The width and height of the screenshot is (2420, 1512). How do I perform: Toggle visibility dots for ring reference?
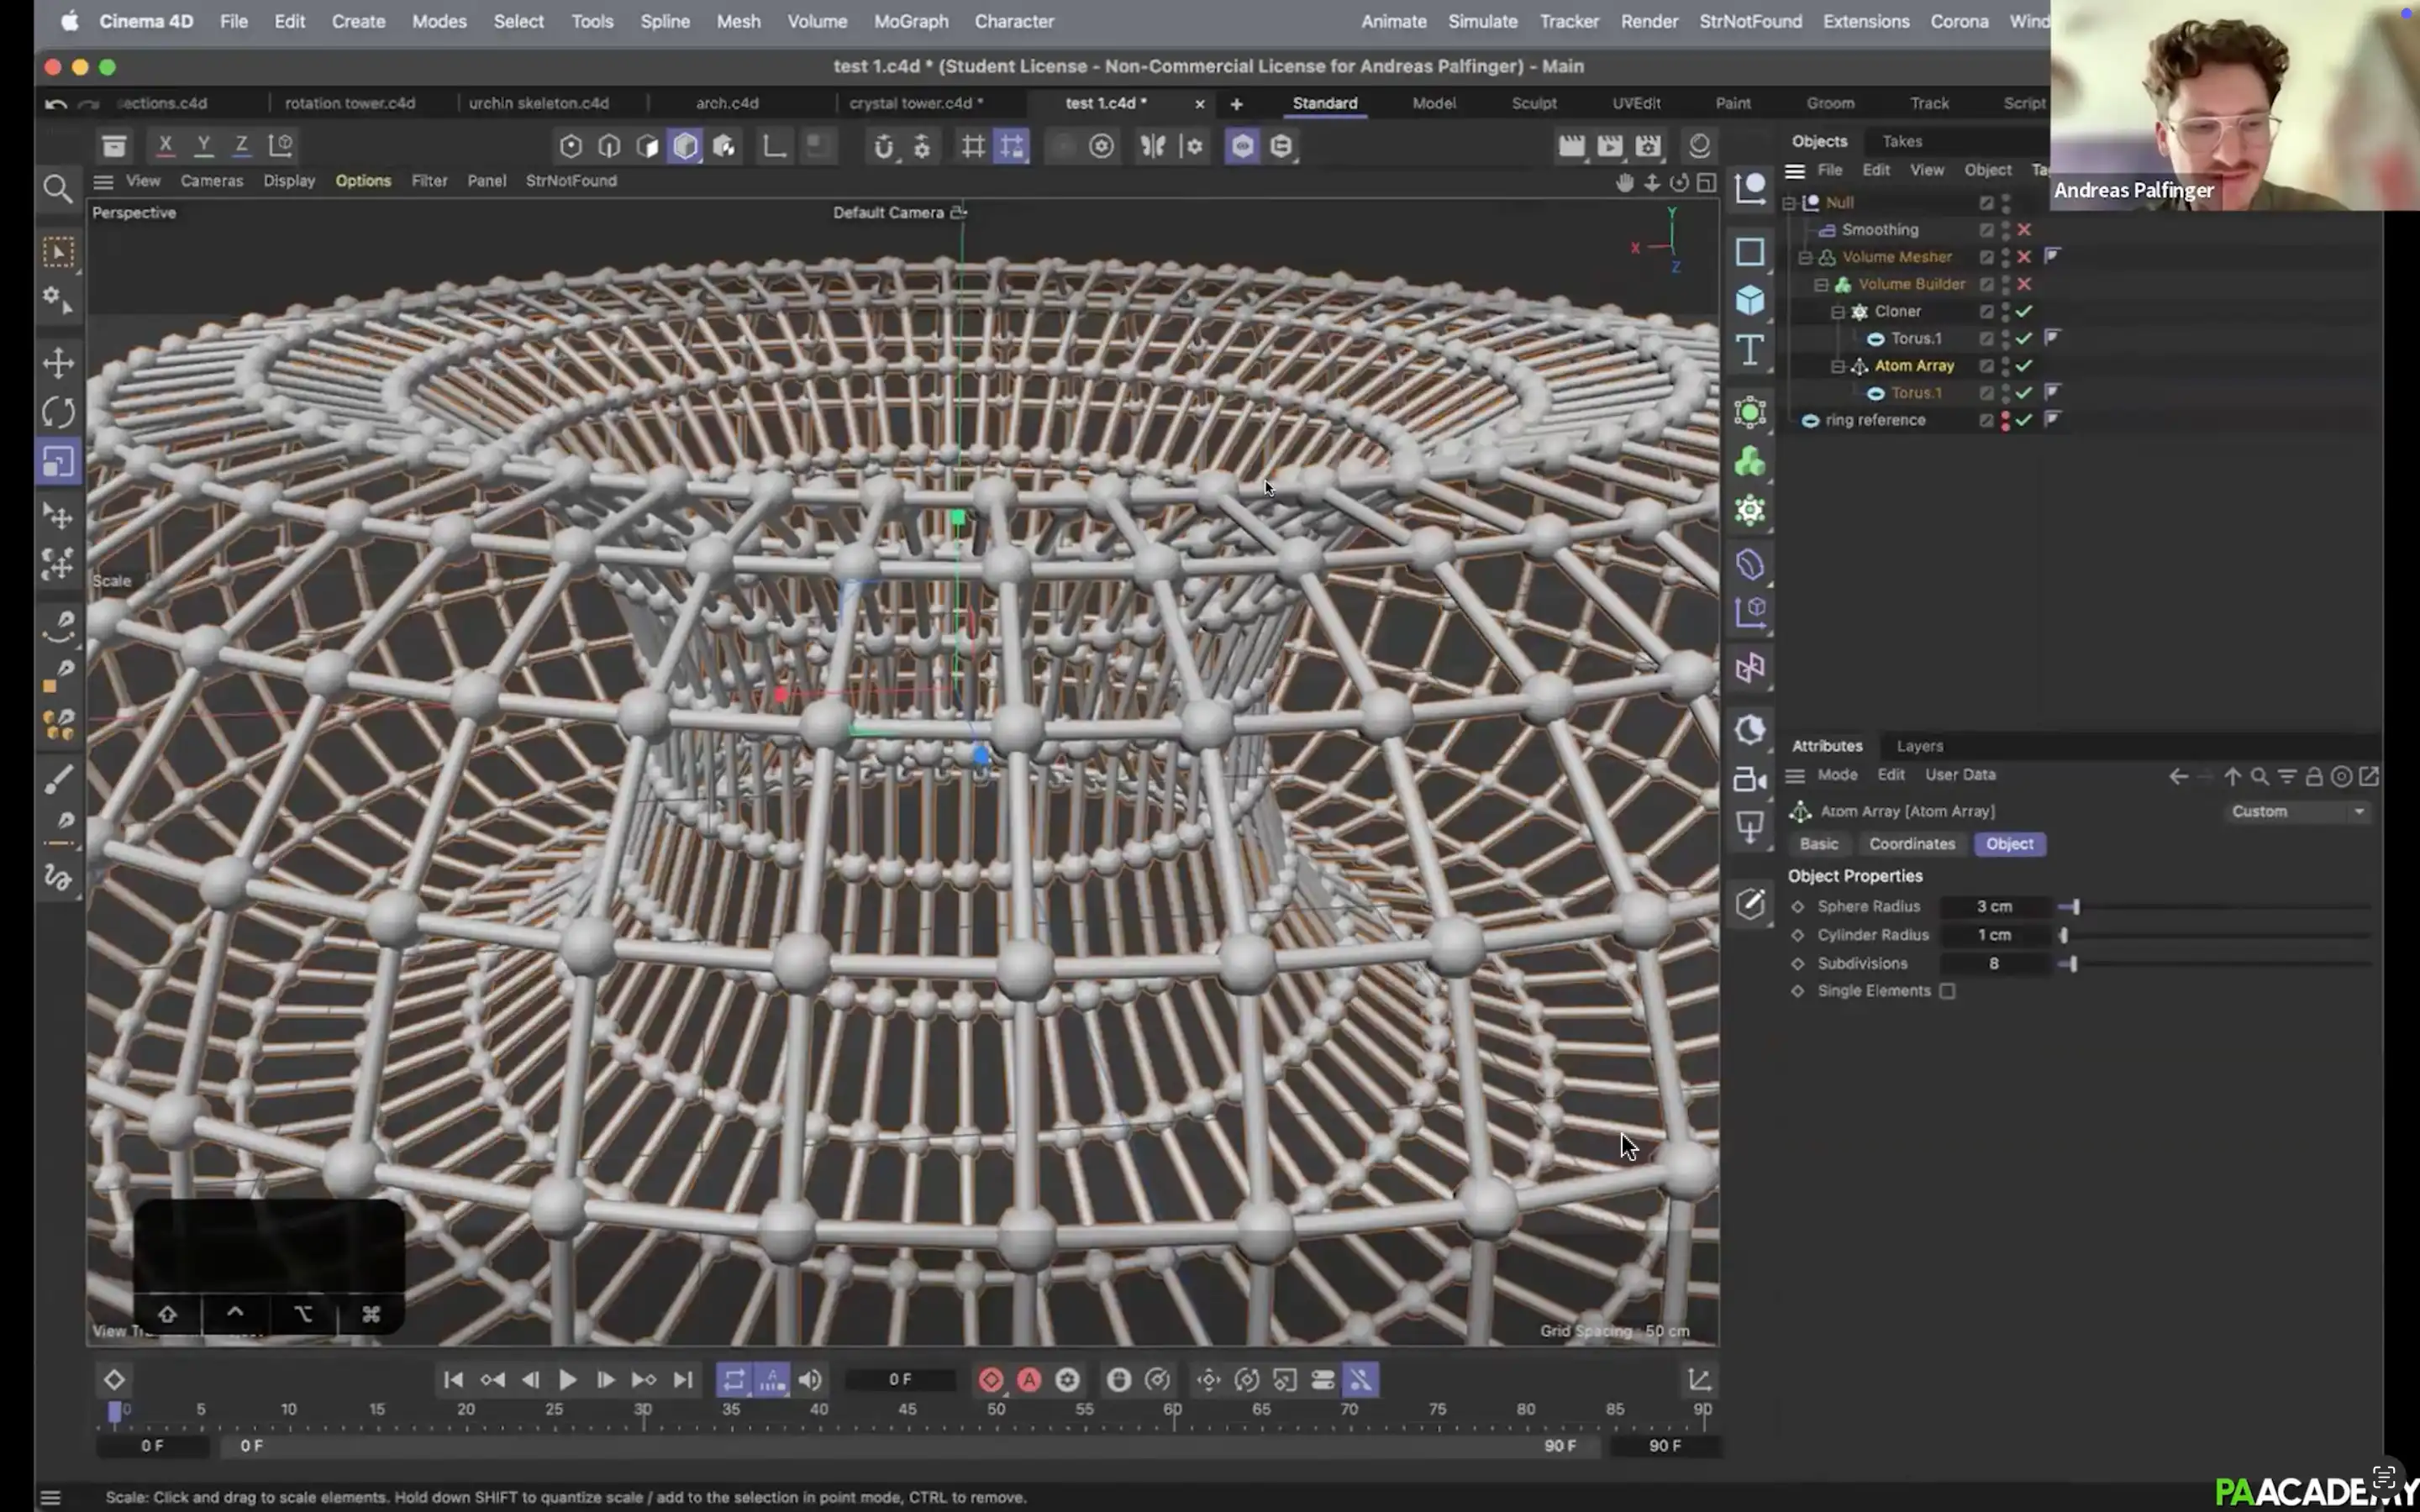[2005, 420]
